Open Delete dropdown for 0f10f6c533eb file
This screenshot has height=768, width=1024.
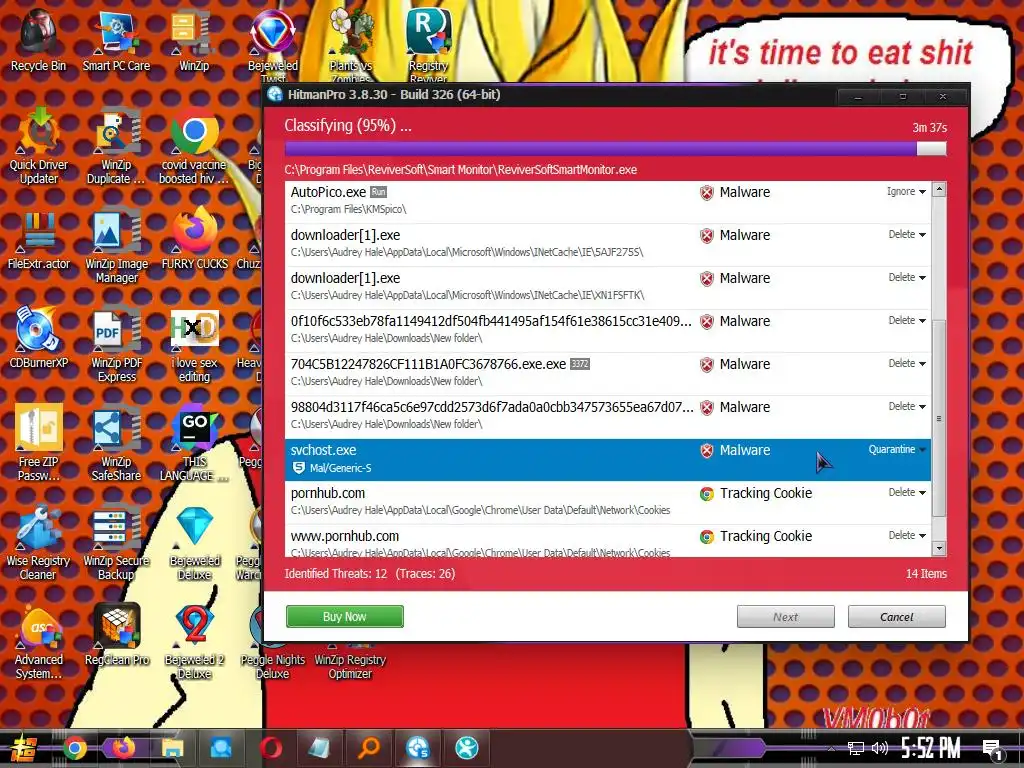click(x=907, y=321)
